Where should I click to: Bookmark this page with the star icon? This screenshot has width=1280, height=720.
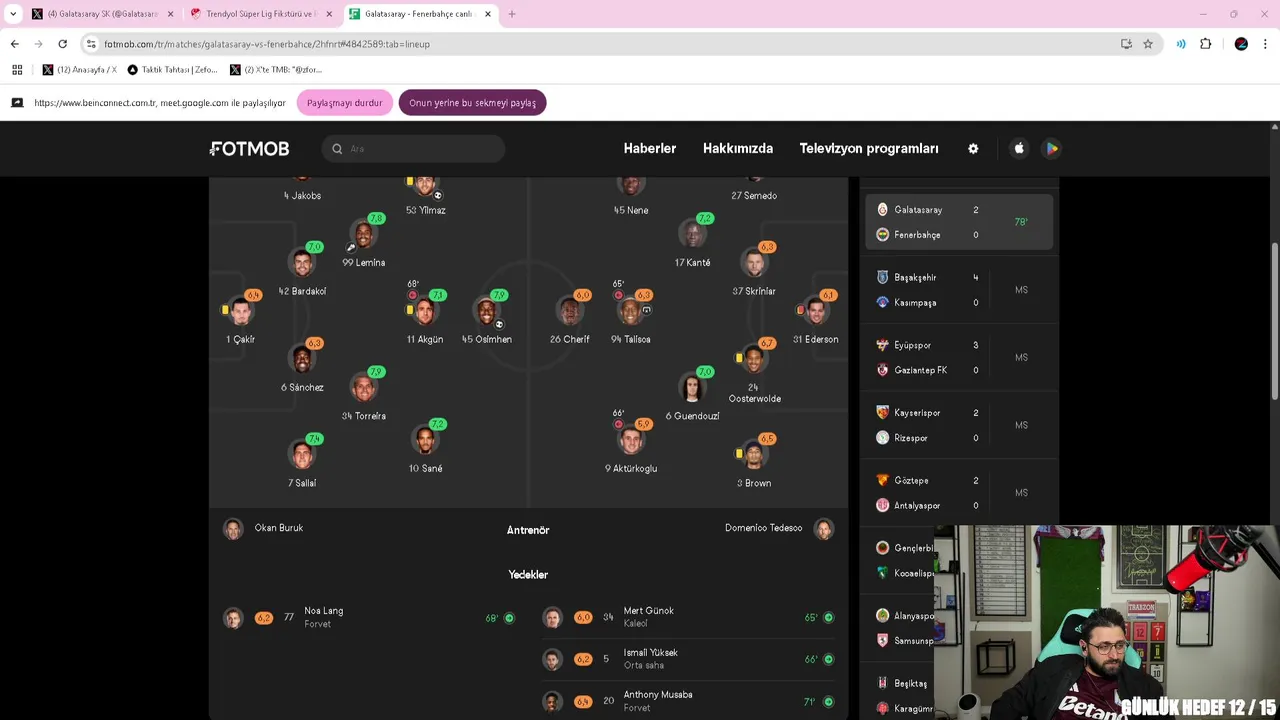[x=1148, y=44]
